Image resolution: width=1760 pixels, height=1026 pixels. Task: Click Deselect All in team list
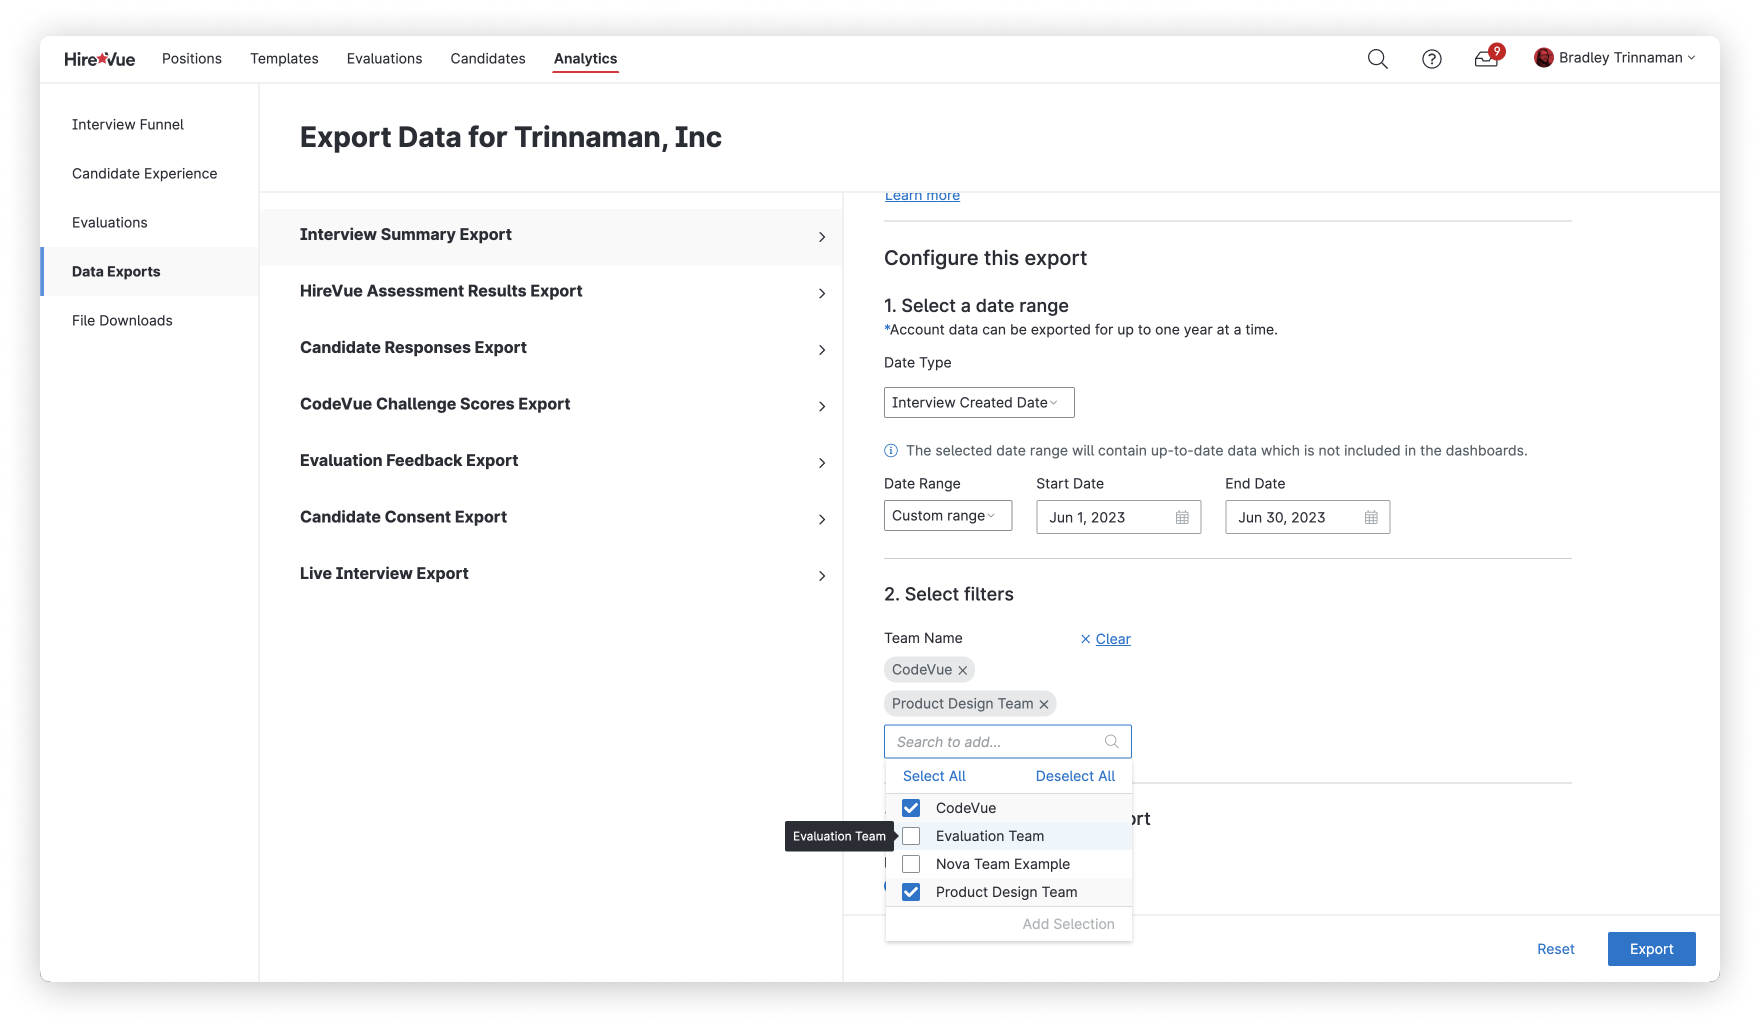(1075, 776)
